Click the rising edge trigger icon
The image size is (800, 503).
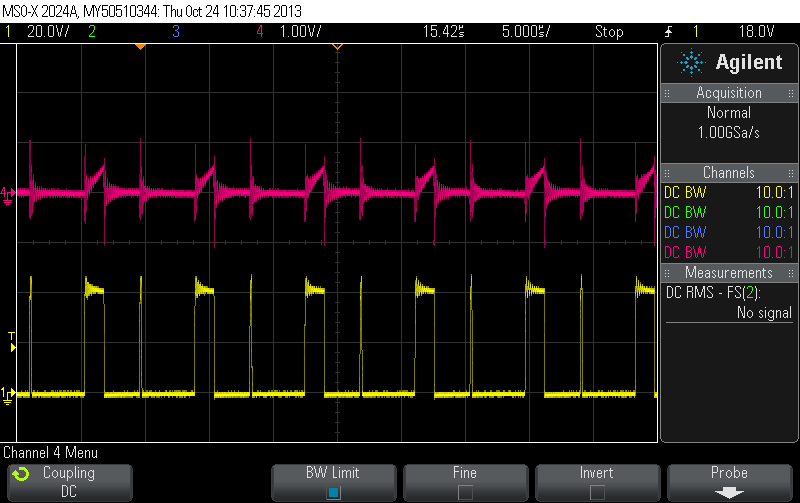(668, 32)
